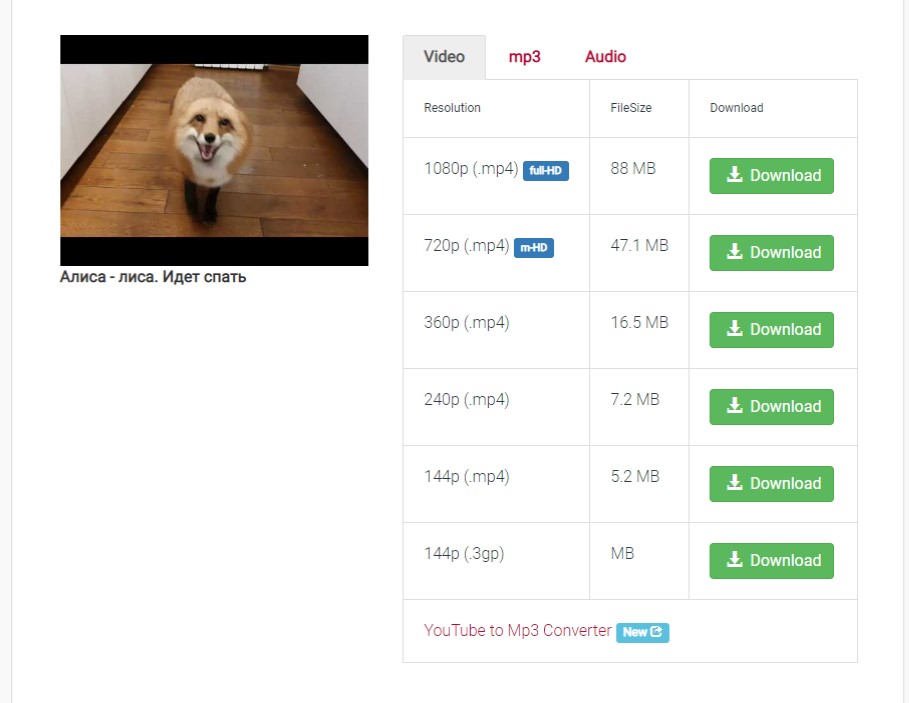
Task: Click the 47.1 MB file size
Action: [639, 246]
